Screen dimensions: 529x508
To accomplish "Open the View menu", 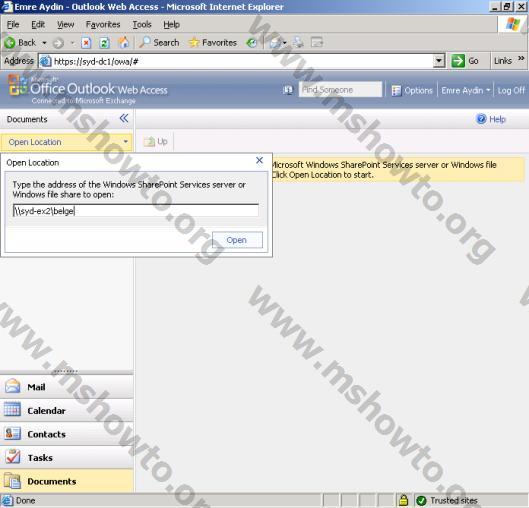I will (x=65, y=24).
